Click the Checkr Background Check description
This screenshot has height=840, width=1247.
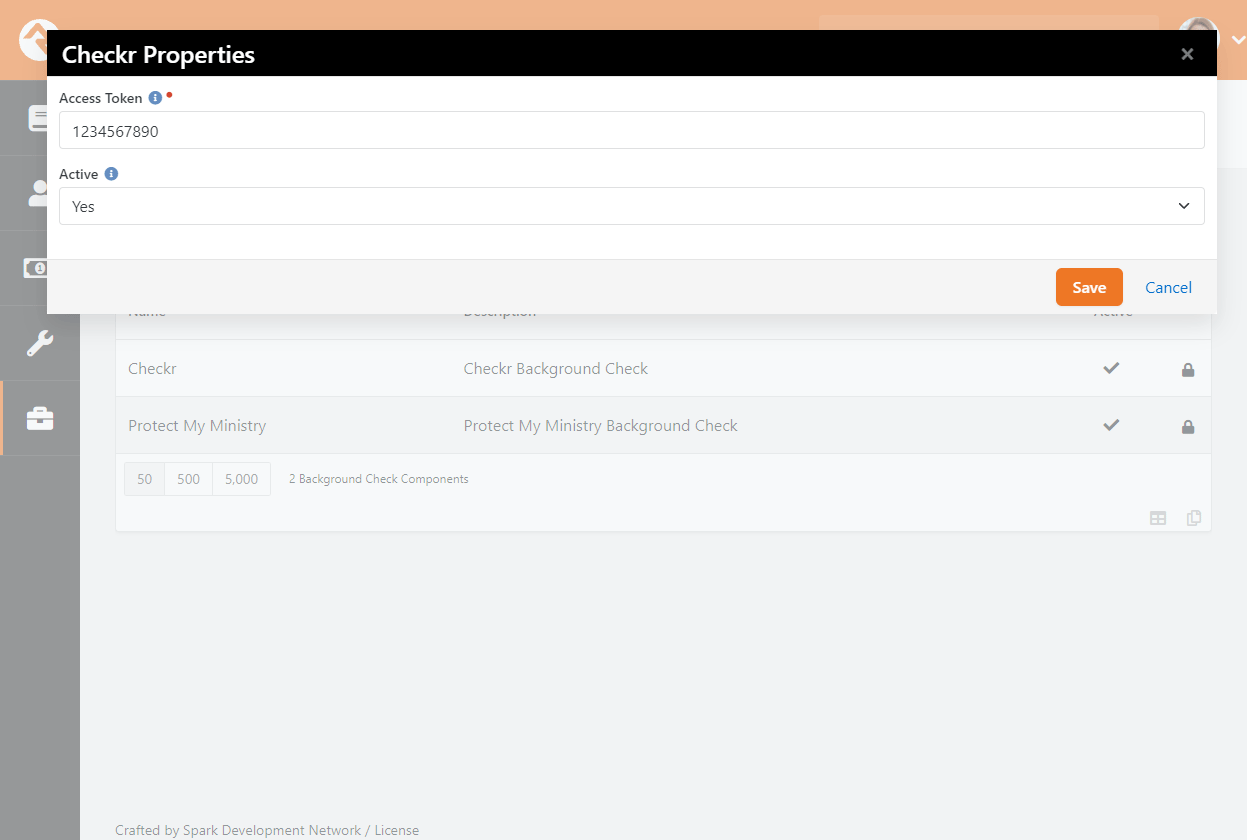pos(556,369)
